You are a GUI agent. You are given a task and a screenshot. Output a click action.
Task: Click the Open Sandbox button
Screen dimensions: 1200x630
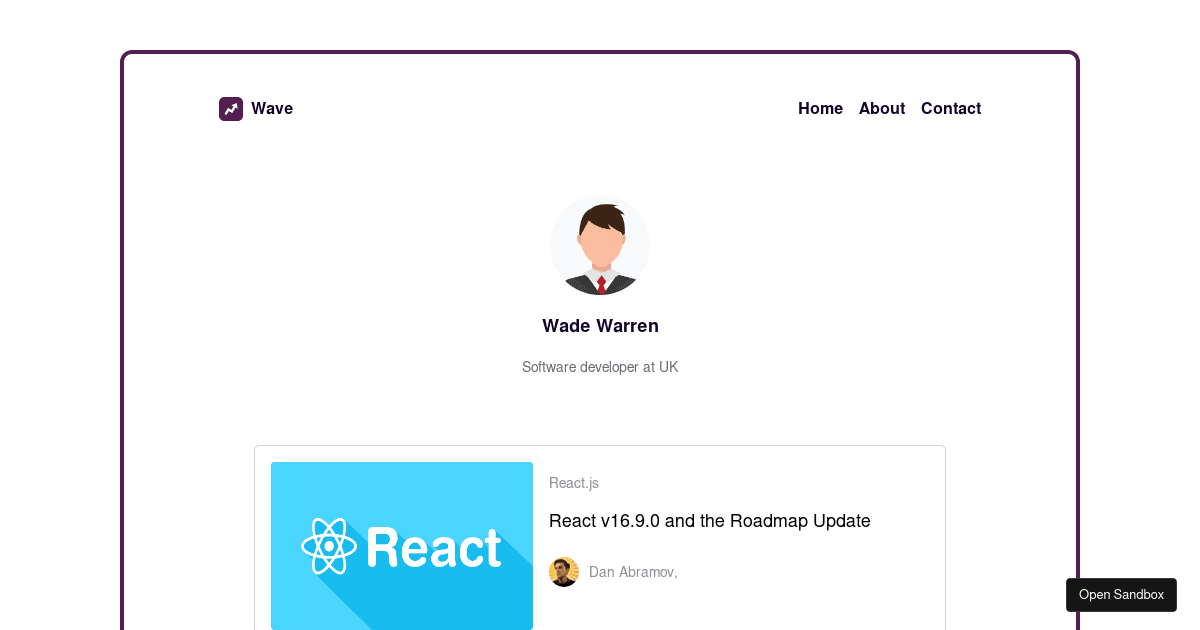1121,595
